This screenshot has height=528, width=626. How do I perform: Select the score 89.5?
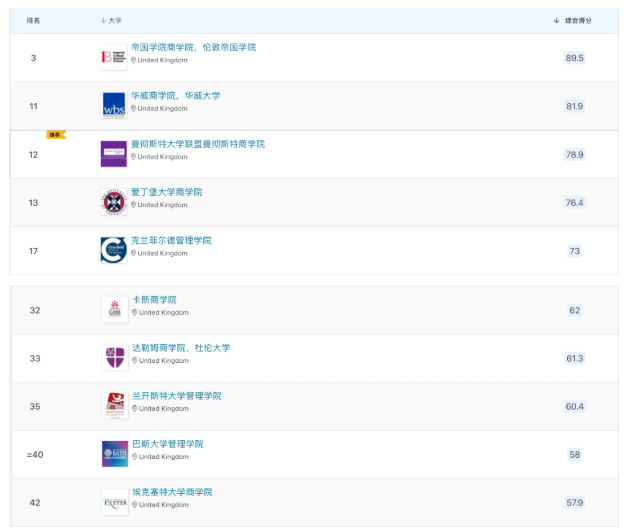[574, 58]
